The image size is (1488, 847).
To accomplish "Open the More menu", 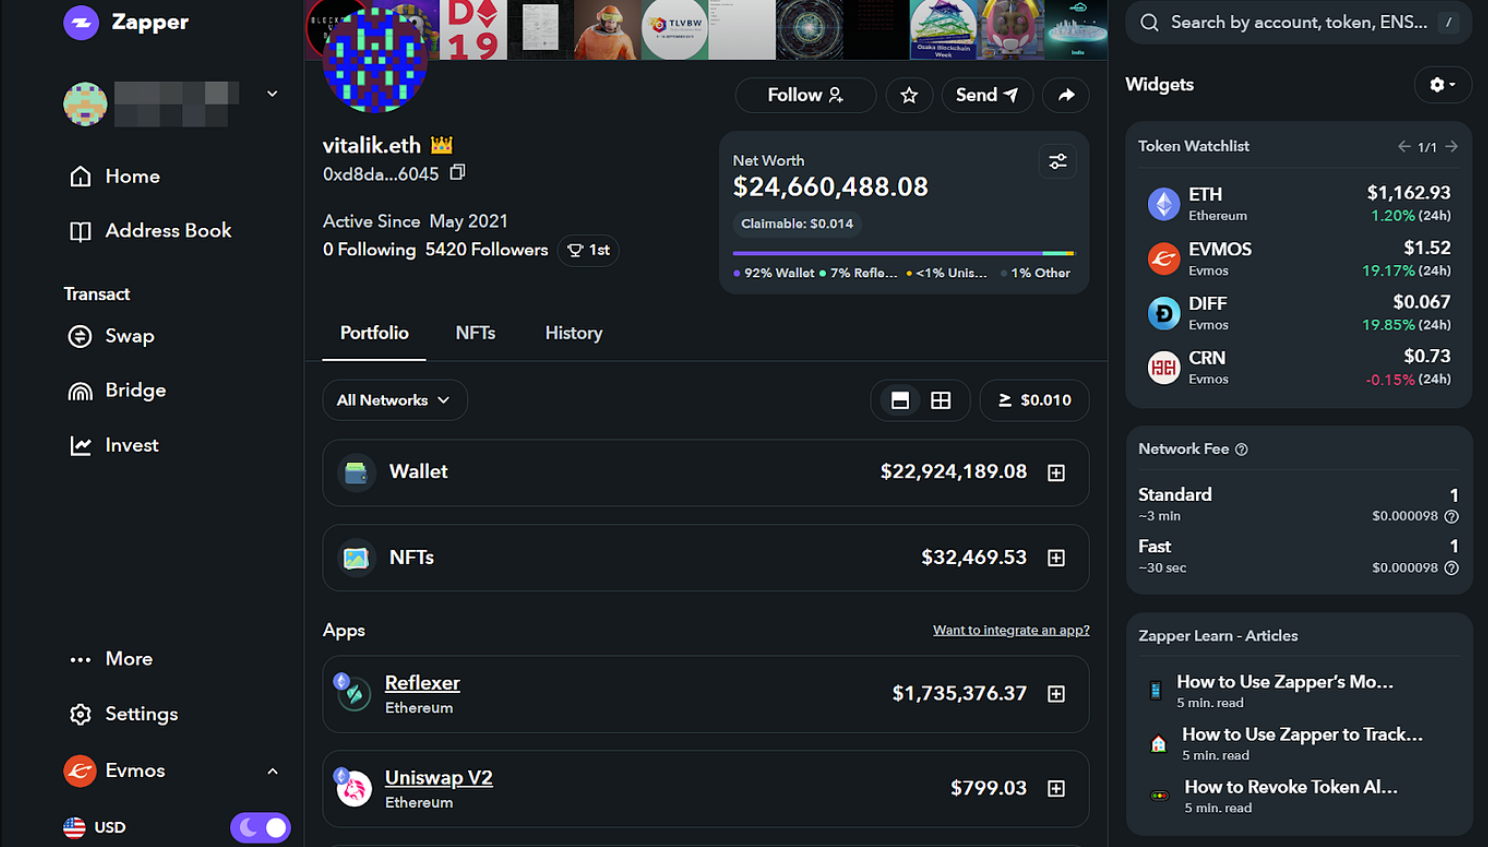I will click(x=111, y=659).
